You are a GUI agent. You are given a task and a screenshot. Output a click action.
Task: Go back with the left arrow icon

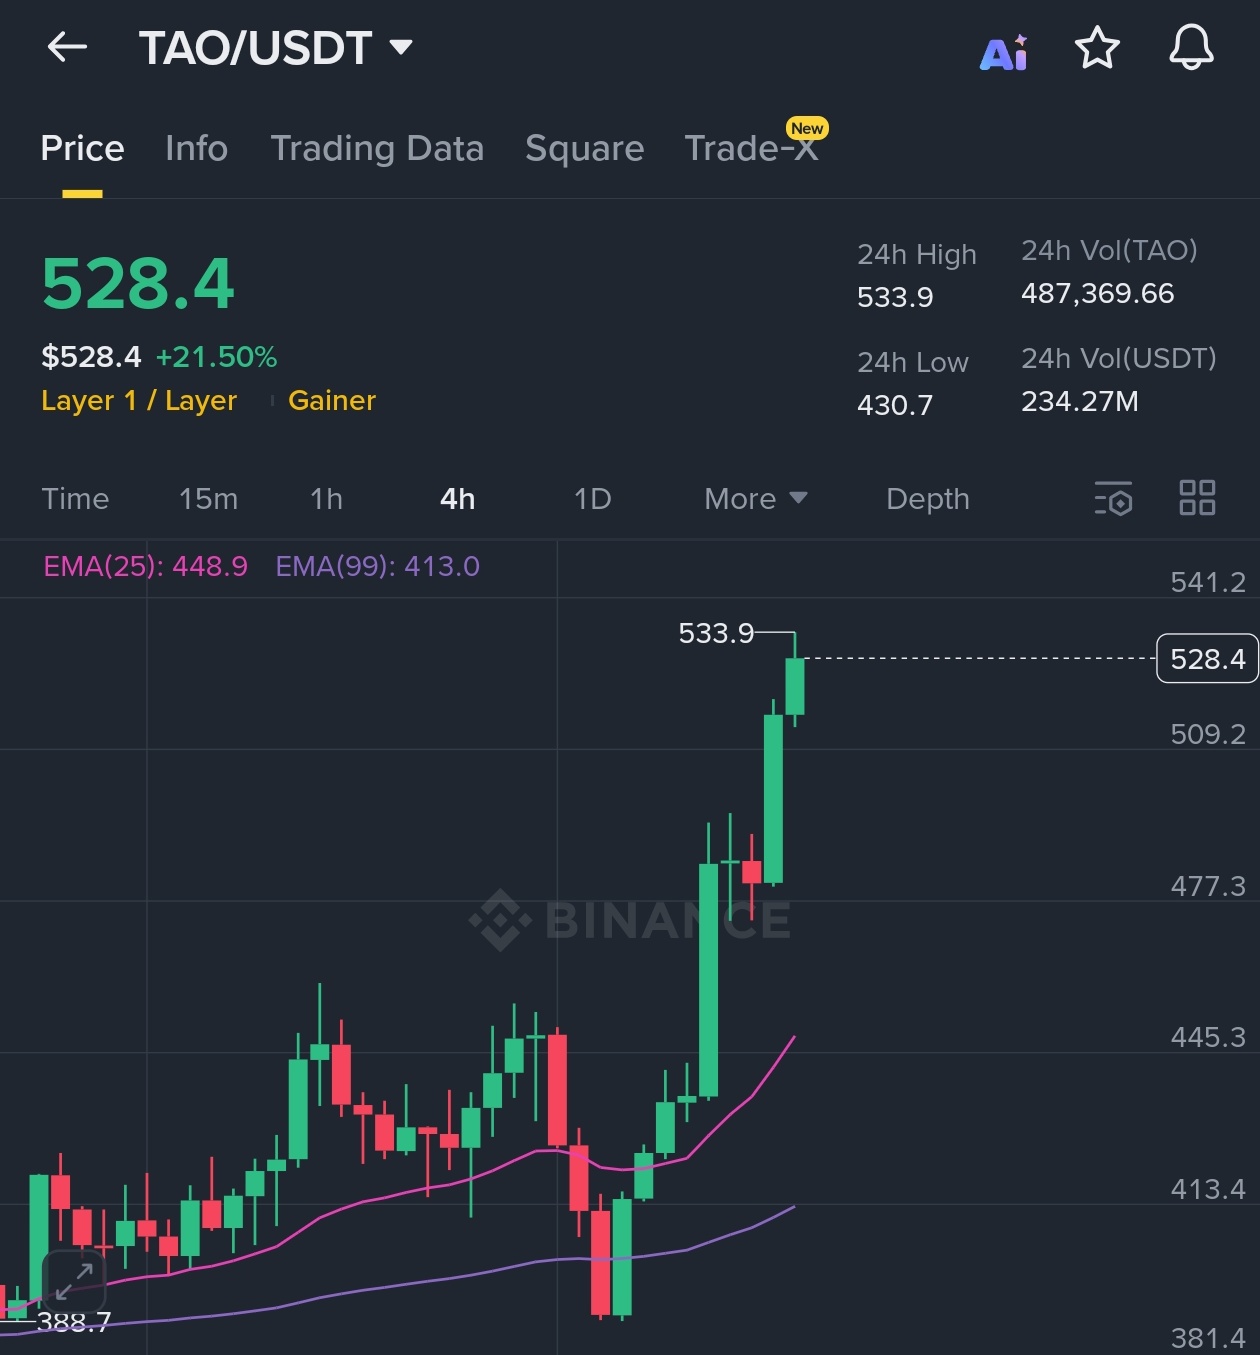point(67,46)
